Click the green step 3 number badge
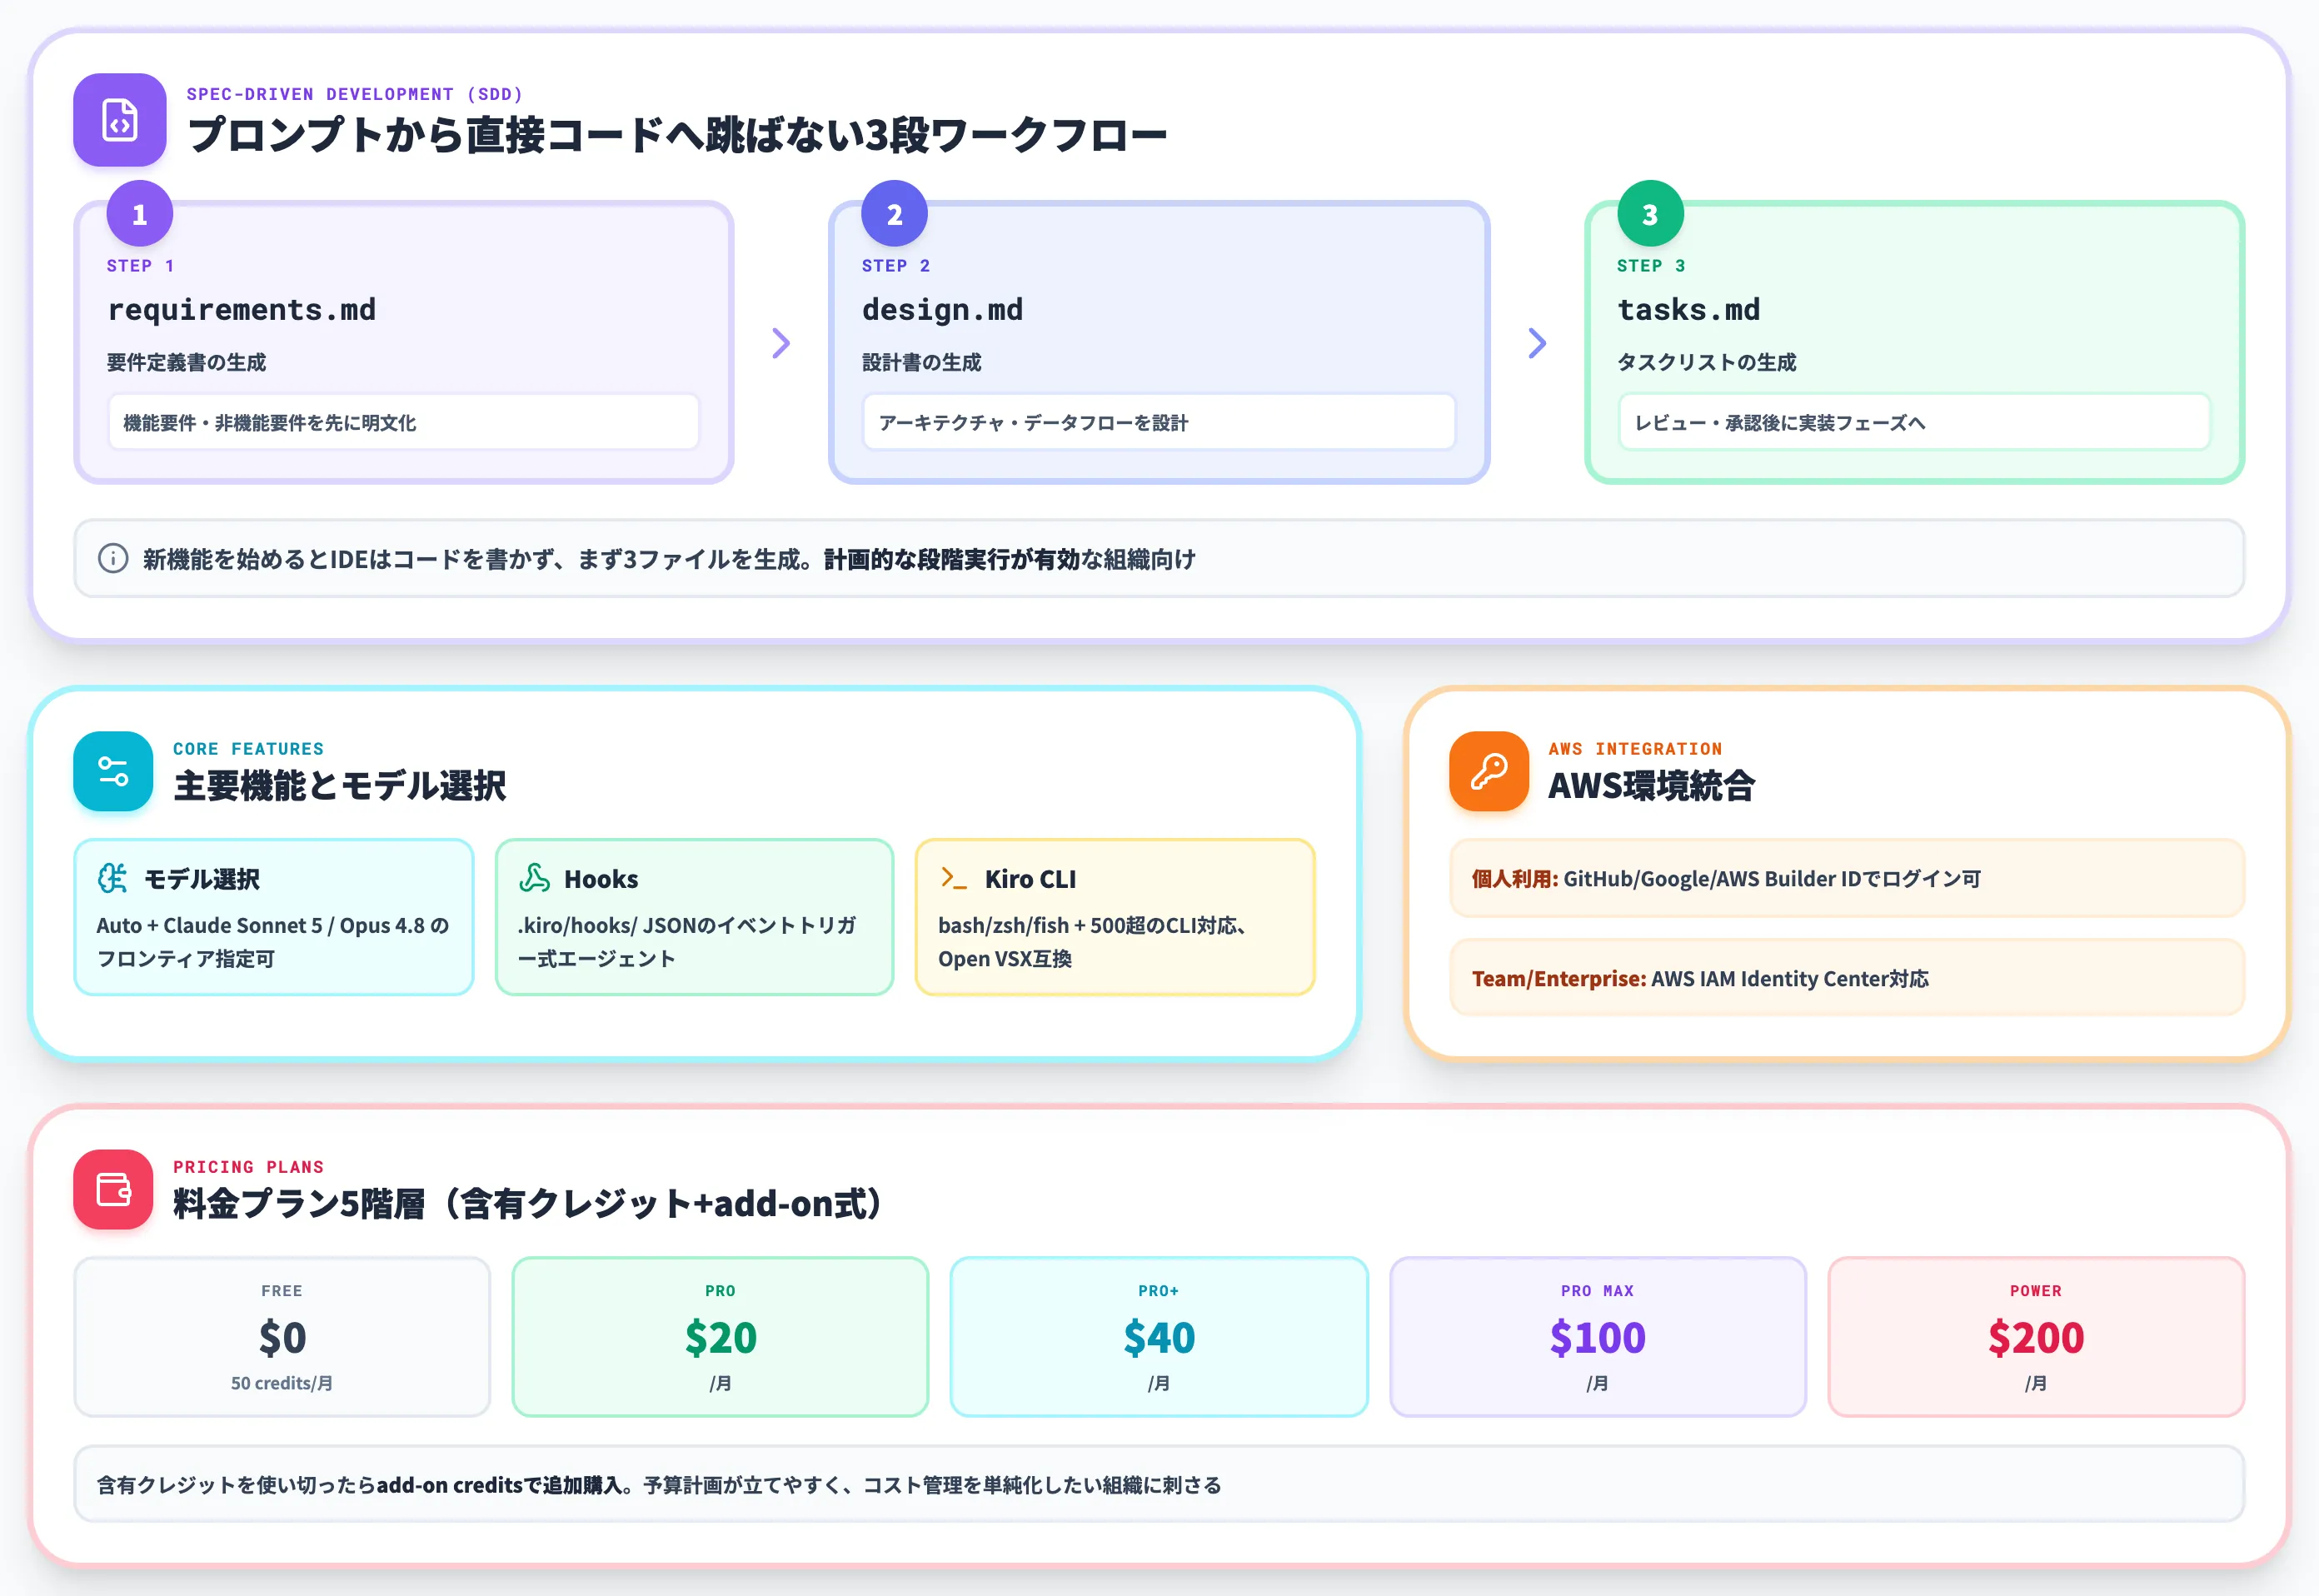The width and height of the screenshot is (2319, 1596). point(1650,213)
